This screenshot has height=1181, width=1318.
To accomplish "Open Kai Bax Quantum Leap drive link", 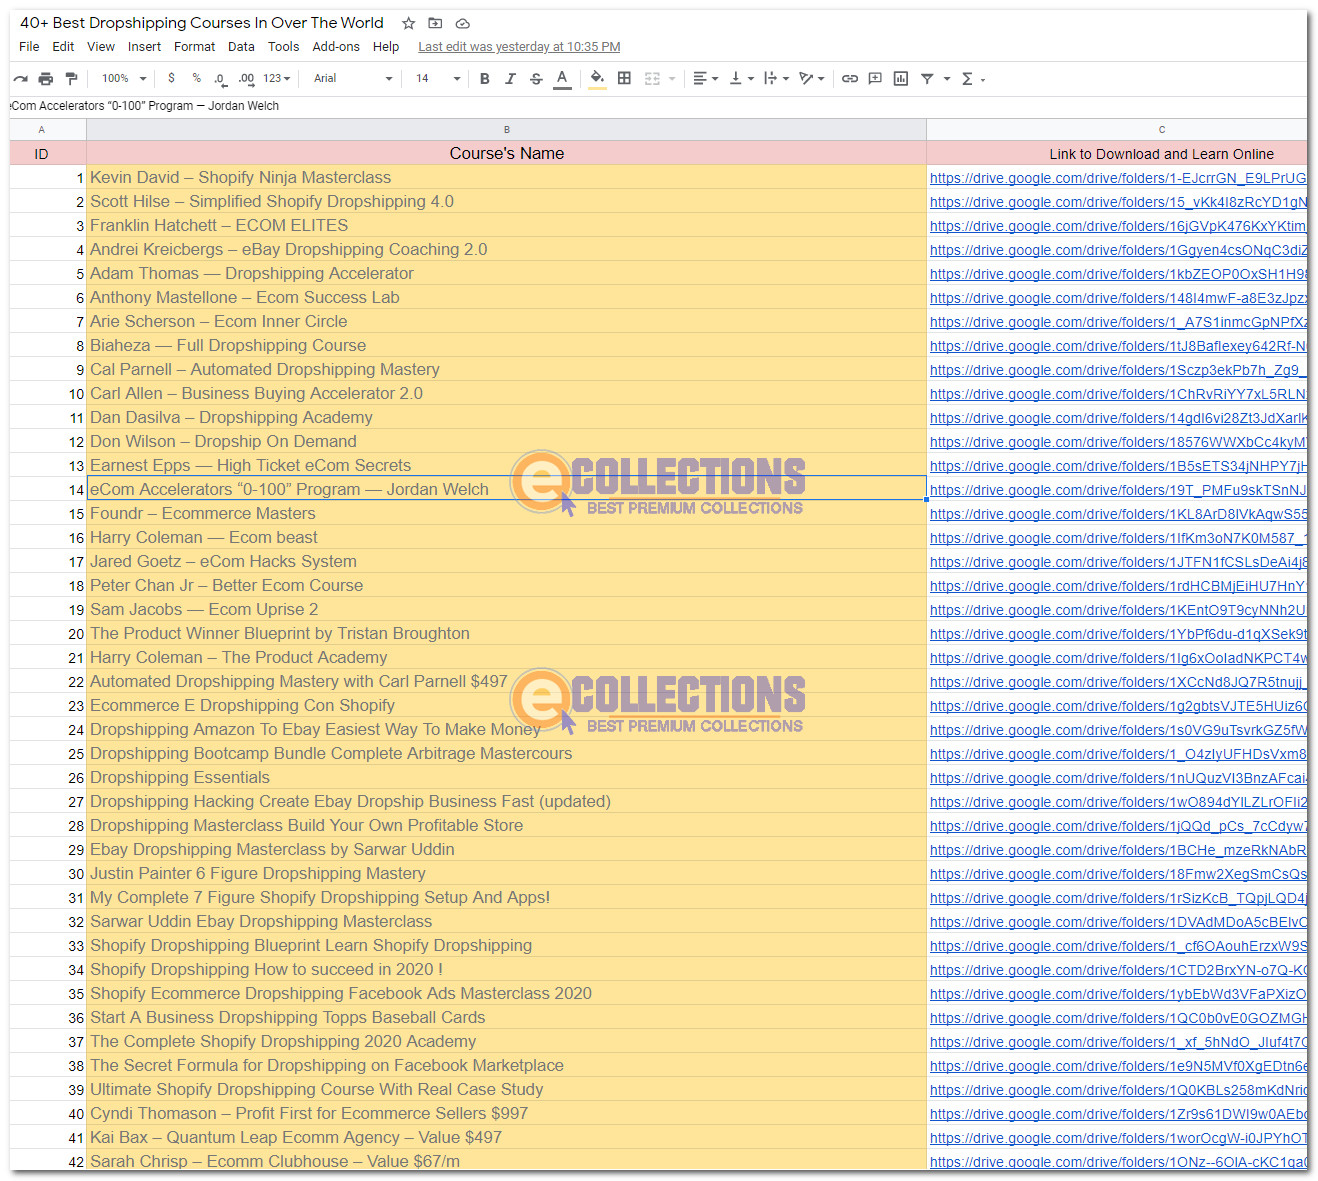I will (1118, 1138).
